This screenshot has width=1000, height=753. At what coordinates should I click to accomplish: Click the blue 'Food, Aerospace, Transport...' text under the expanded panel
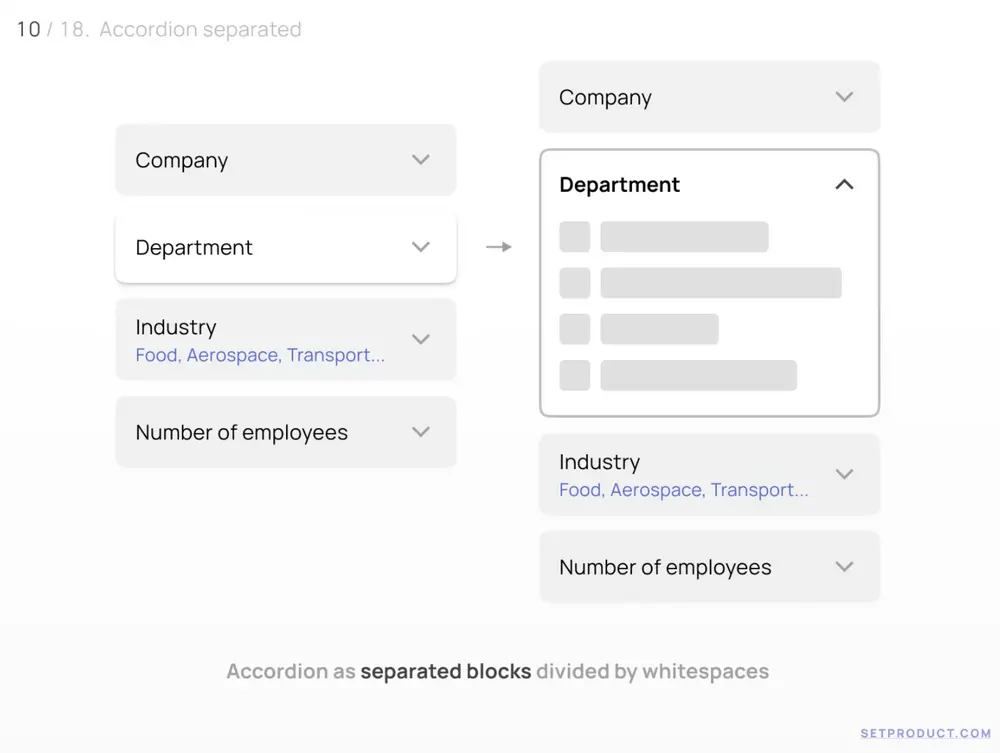[683, 490]
